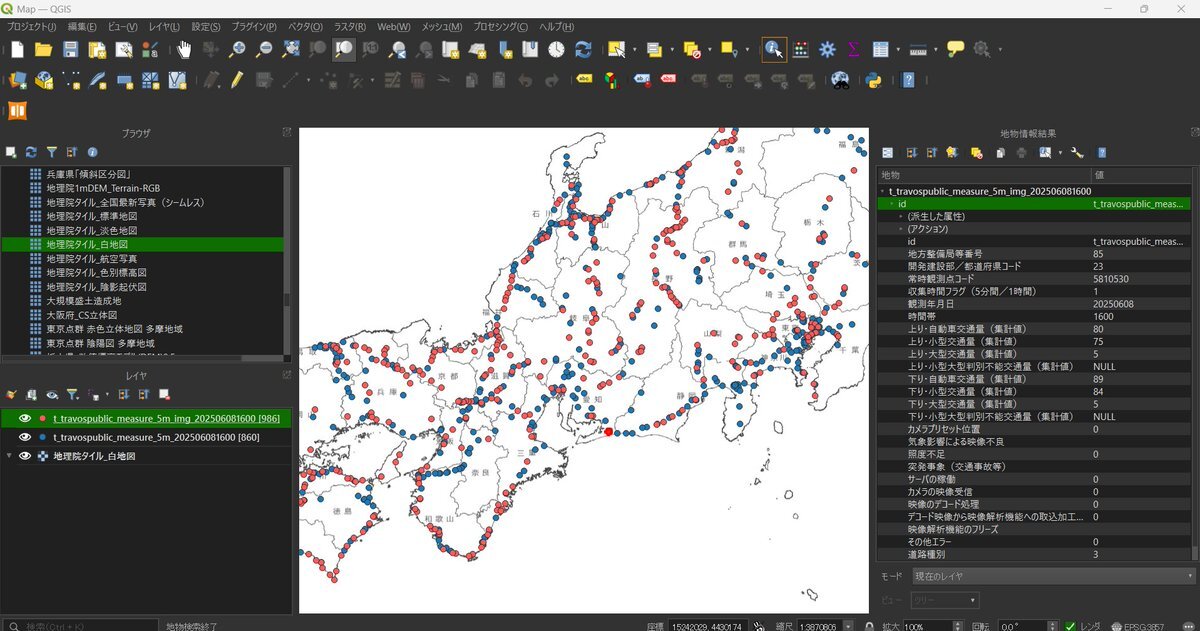Click the Refresh map canvas icon

(x=583, y=49)
